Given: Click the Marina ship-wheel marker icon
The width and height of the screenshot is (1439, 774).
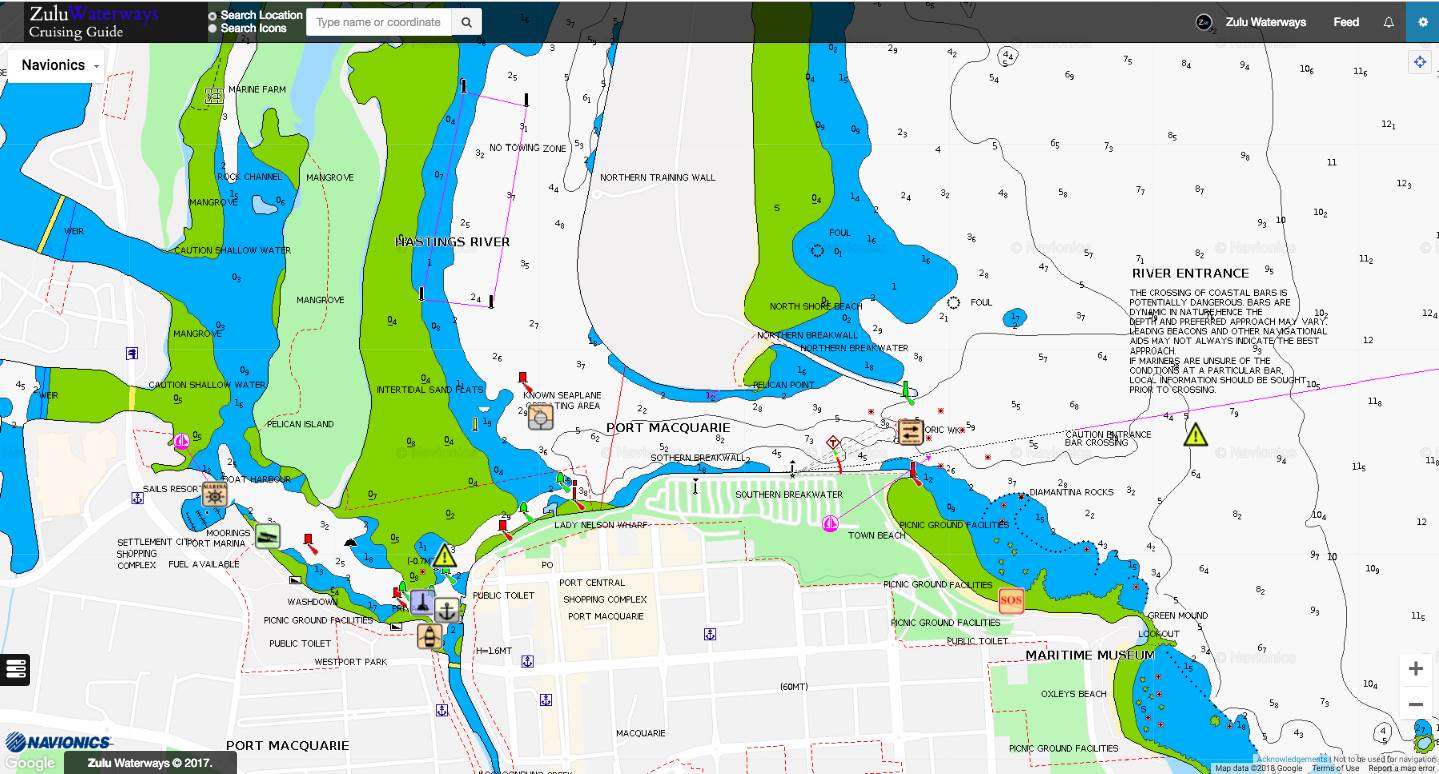Looking at the screenshot, I should 214,494.
